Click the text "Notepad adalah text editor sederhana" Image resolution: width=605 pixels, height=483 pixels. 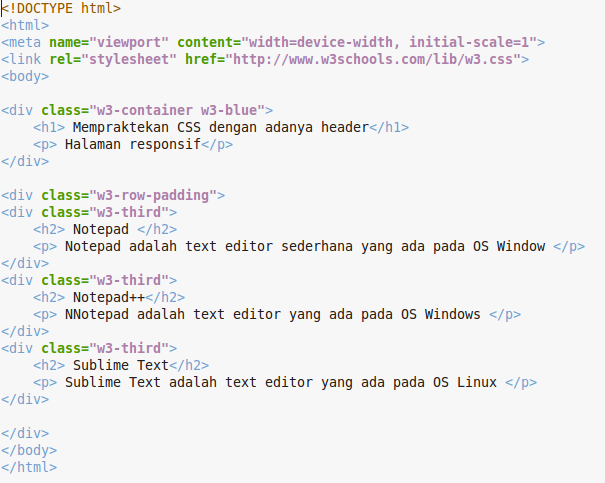209,246
